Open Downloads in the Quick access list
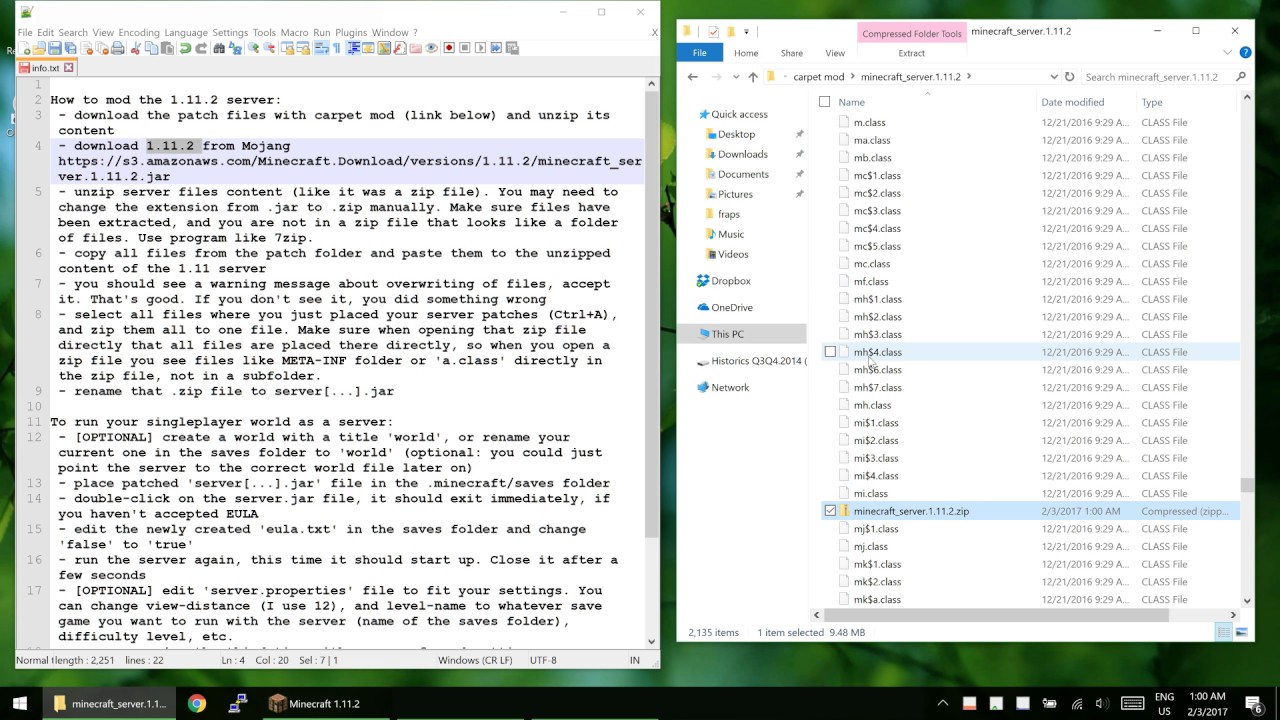This screenshot has width=1280, height=720. pyautogui.click(x=742, y=154)
